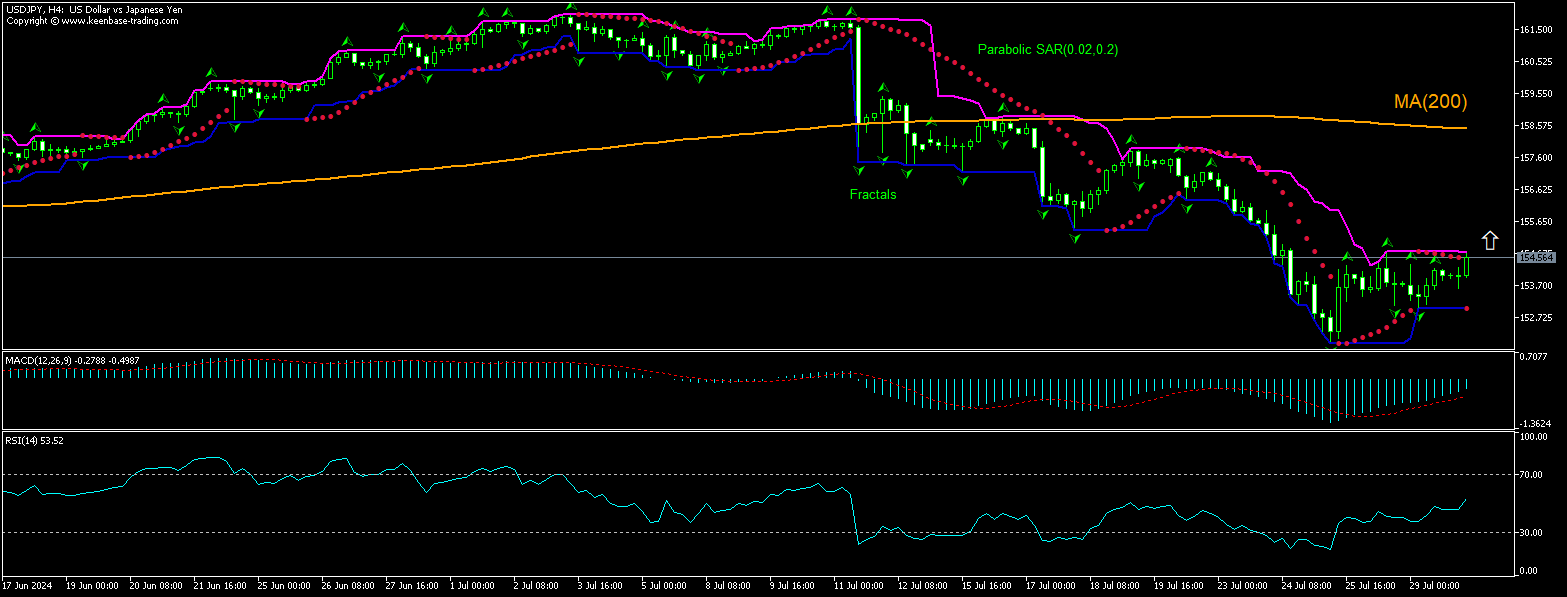Screen dimensions: 1567x597
Task: Click the Fractals label on the chart
Action: coord(872,195)
